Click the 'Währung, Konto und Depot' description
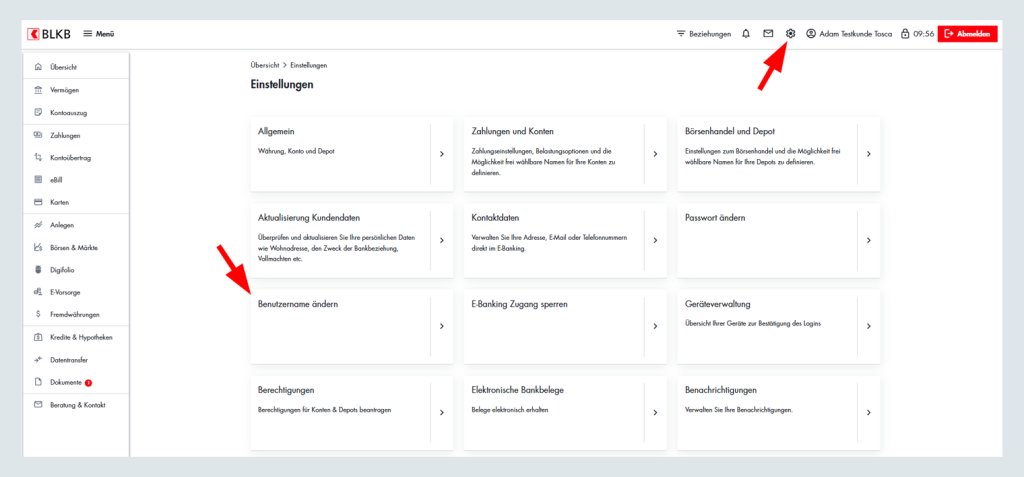This screenshot has width=1024, height=477. pos(296,151)
